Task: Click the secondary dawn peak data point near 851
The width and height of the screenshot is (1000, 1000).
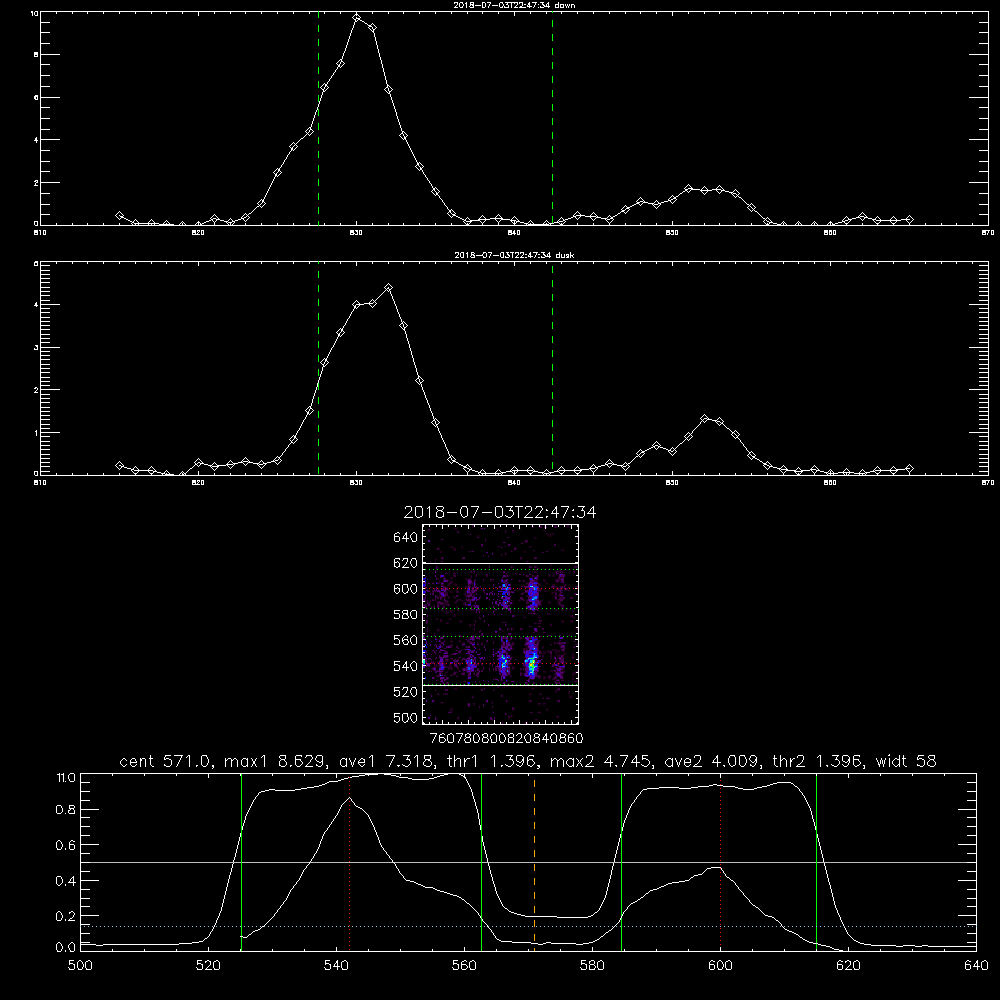Action: pyautogui.click(x=689, y=189)
